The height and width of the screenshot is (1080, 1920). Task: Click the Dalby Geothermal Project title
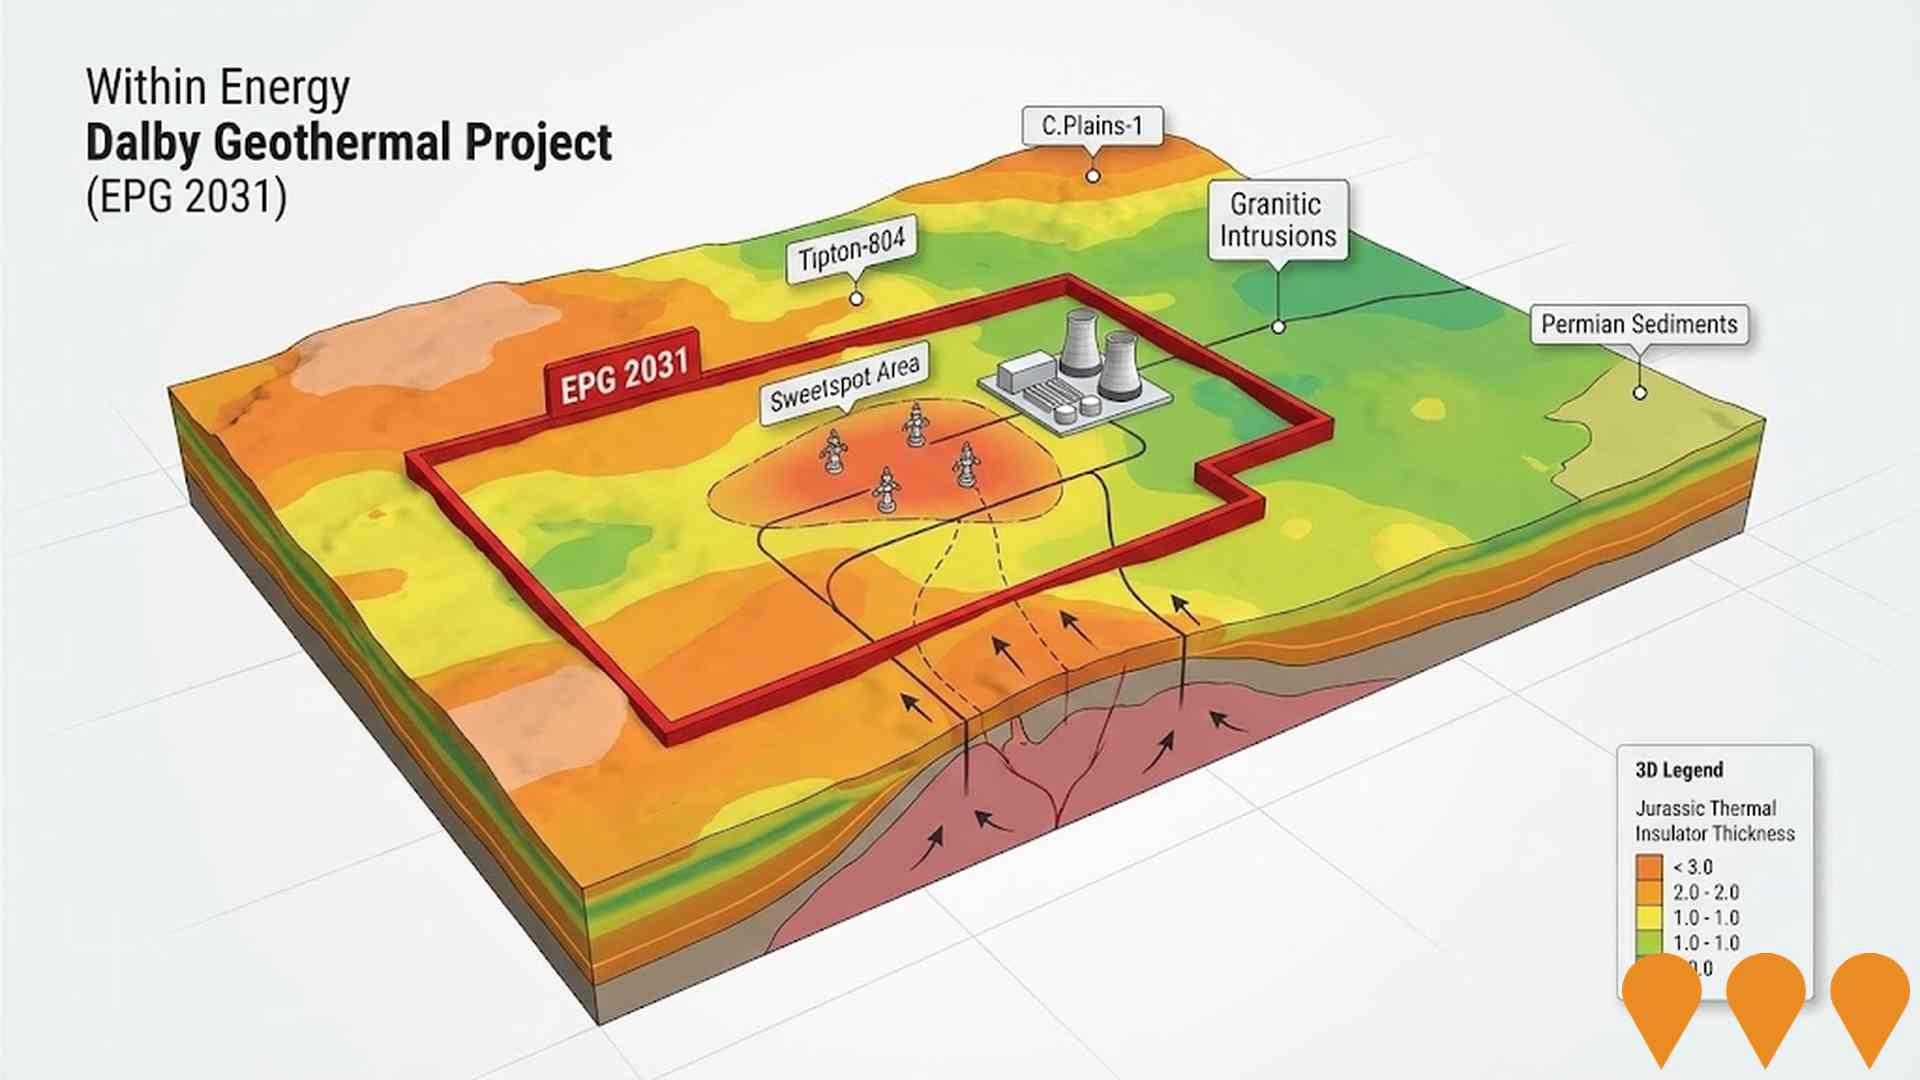coord(348,142)
